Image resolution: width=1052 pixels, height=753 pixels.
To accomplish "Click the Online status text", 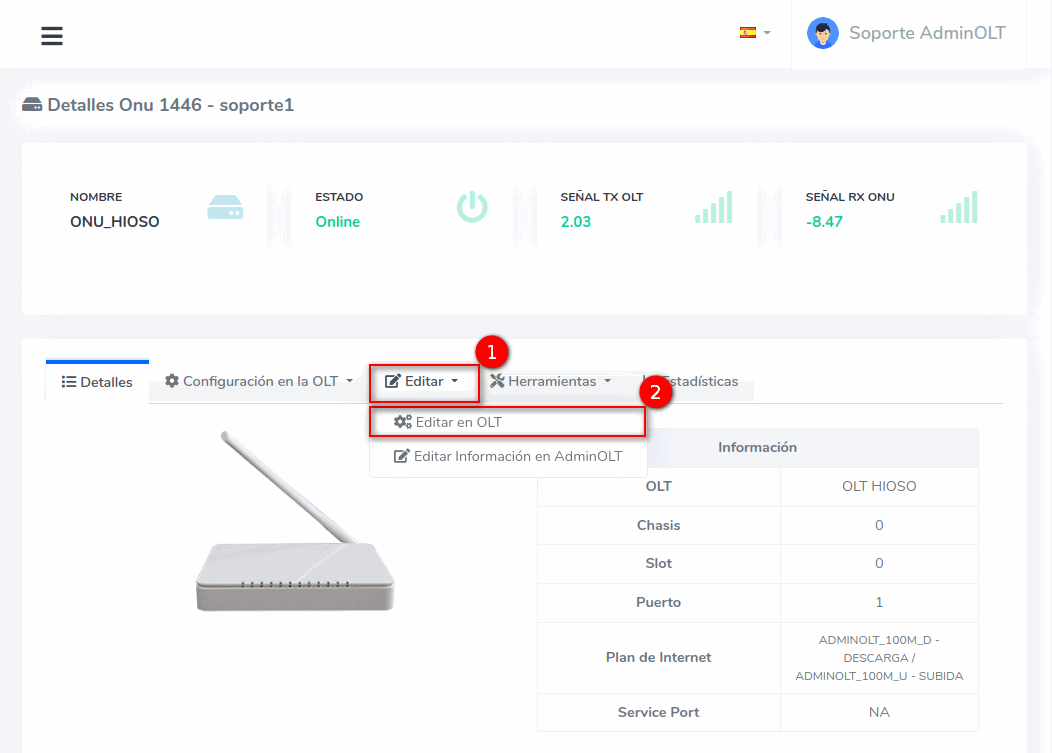I will pos(337,222).
